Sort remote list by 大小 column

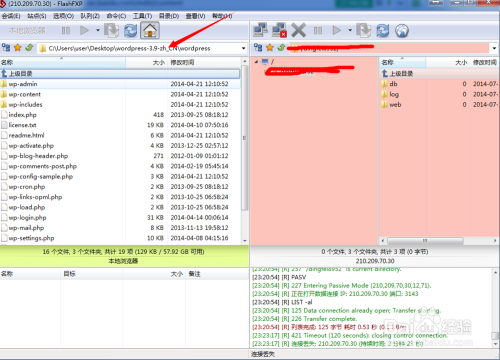(448, 62)
